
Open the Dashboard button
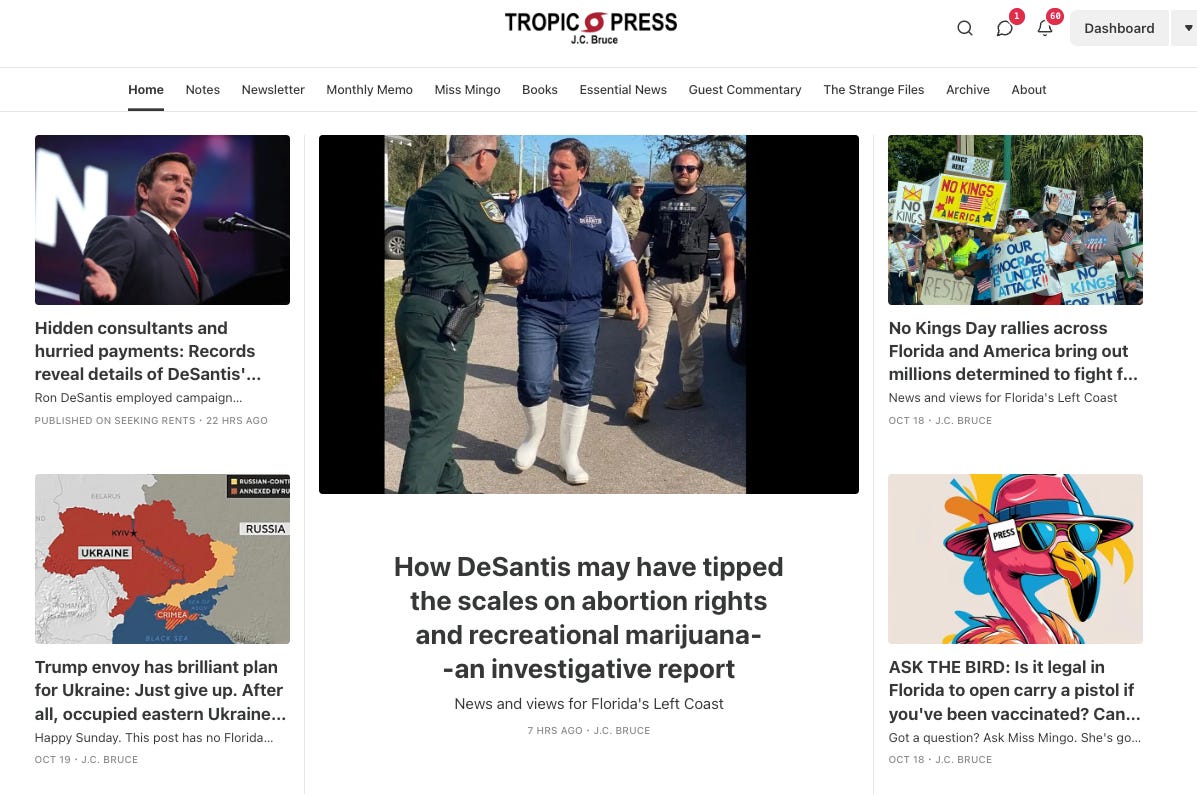click(x=1119, y=28)
